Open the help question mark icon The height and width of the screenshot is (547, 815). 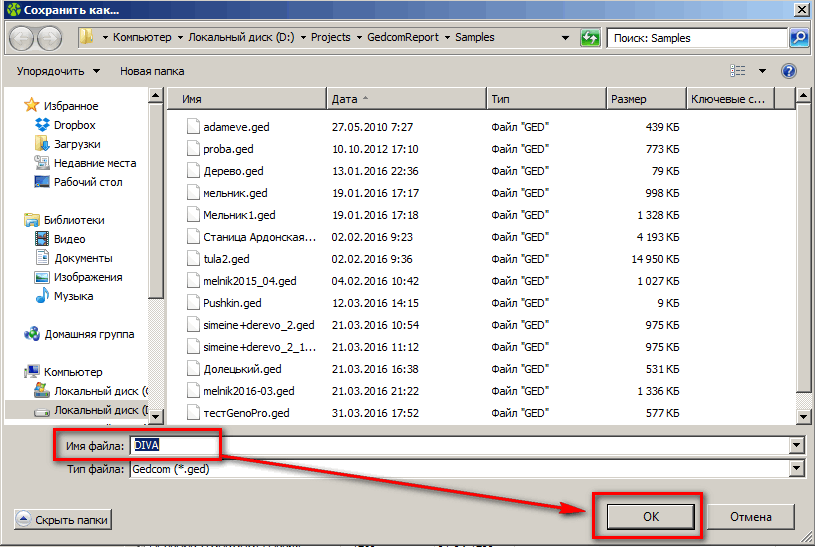click(x=788, y=71)
